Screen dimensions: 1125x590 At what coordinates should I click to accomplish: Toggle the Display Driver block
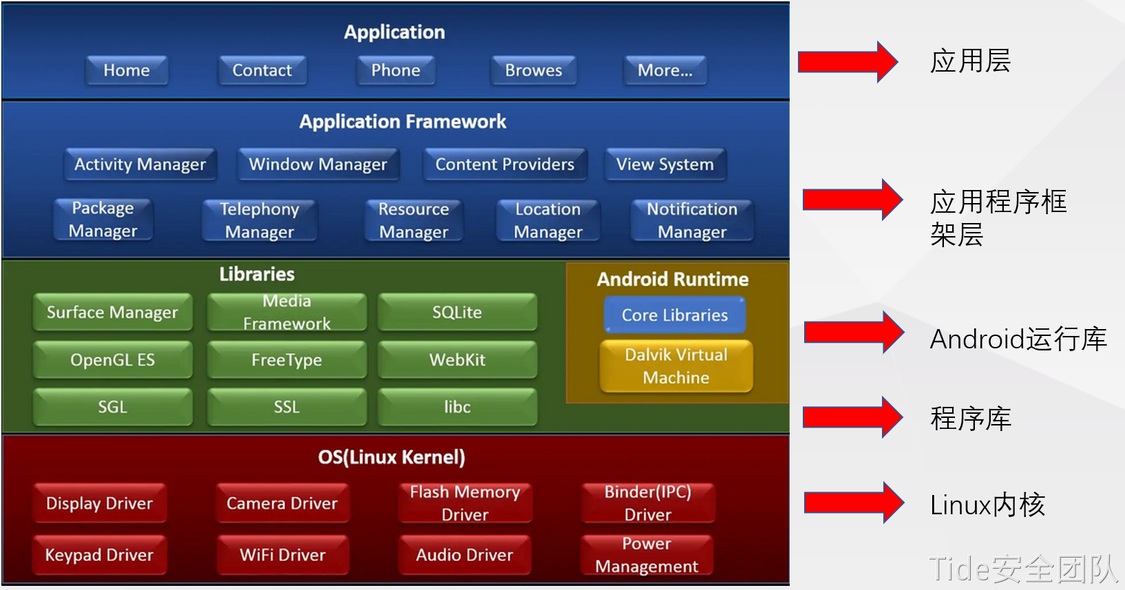click(99, 503)
